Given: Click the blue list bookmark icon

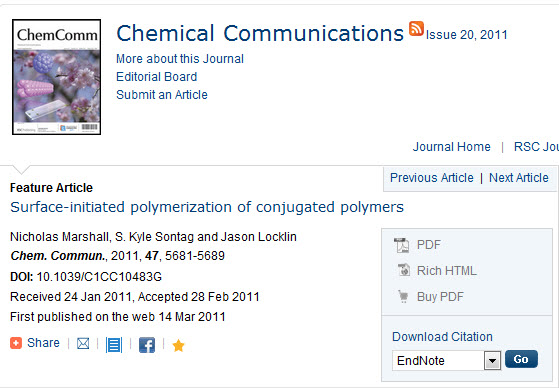Looking at the screenshot, I should [114, 345].
